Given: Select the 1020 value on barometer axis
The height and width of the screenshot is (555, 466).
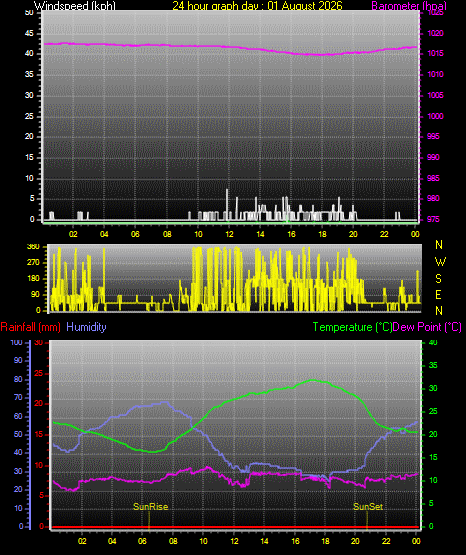Looking at the screenshot, I should click(436, 34).
